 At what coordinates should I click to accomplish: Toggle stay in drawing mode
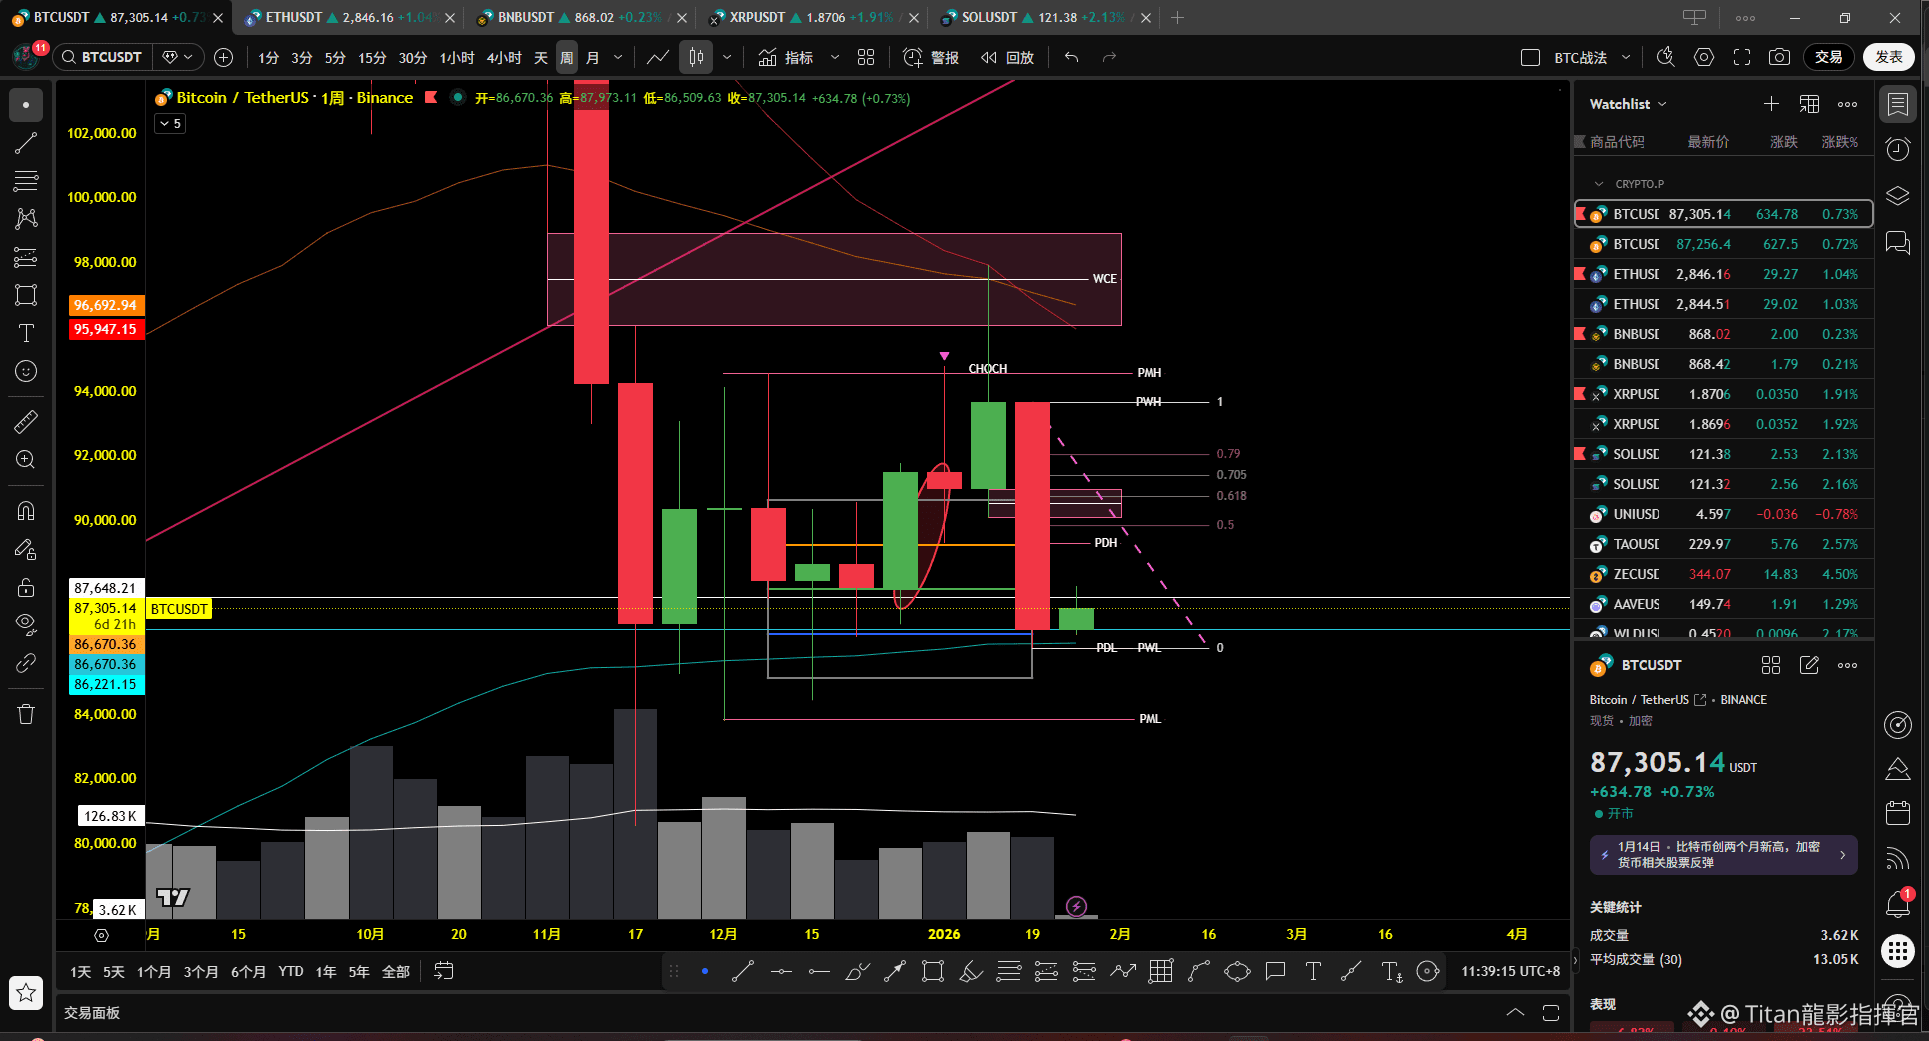[x=26, y=549]
